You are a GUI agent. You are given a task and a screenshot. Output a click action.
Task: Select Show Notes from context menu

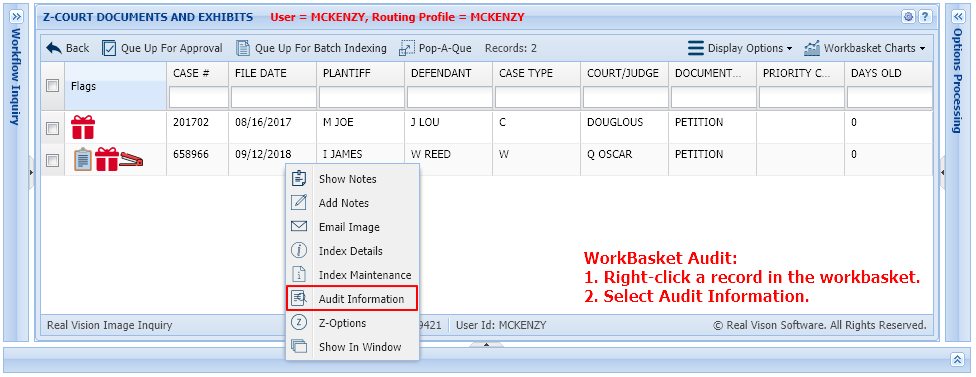point(352,179)
